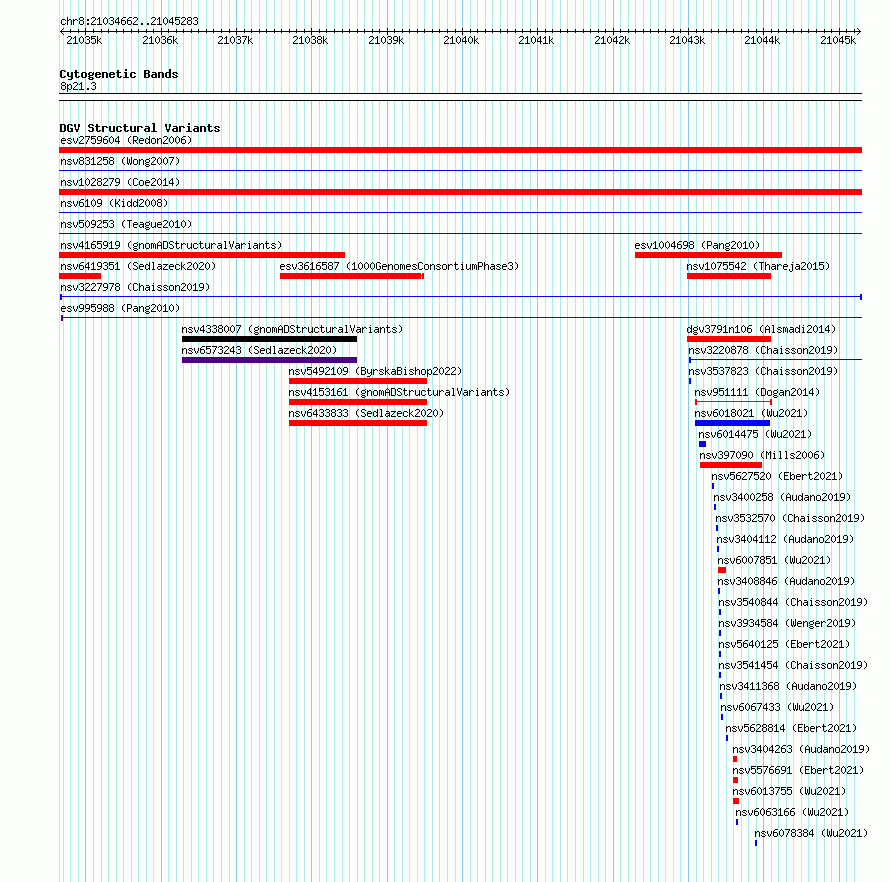Select nsv4165919 (gnomADStructuralVariants) label

coord(171,245)
